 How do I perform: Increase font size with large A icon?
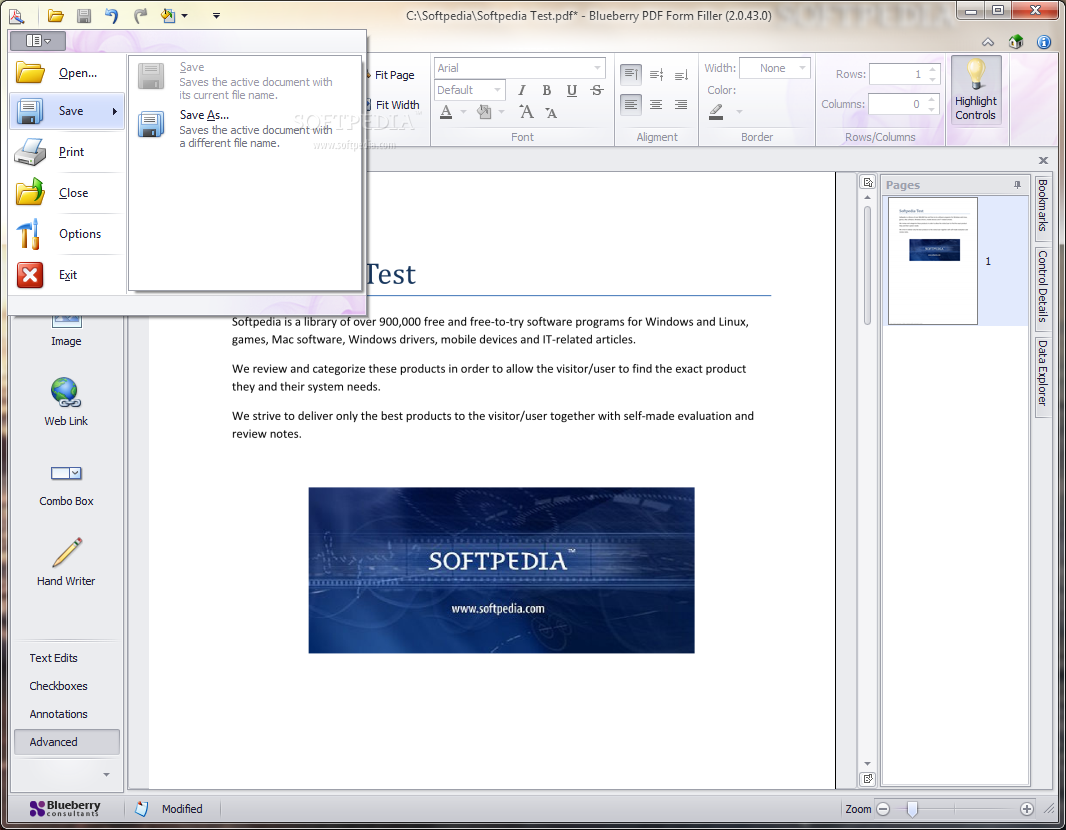tap(526, 111)
